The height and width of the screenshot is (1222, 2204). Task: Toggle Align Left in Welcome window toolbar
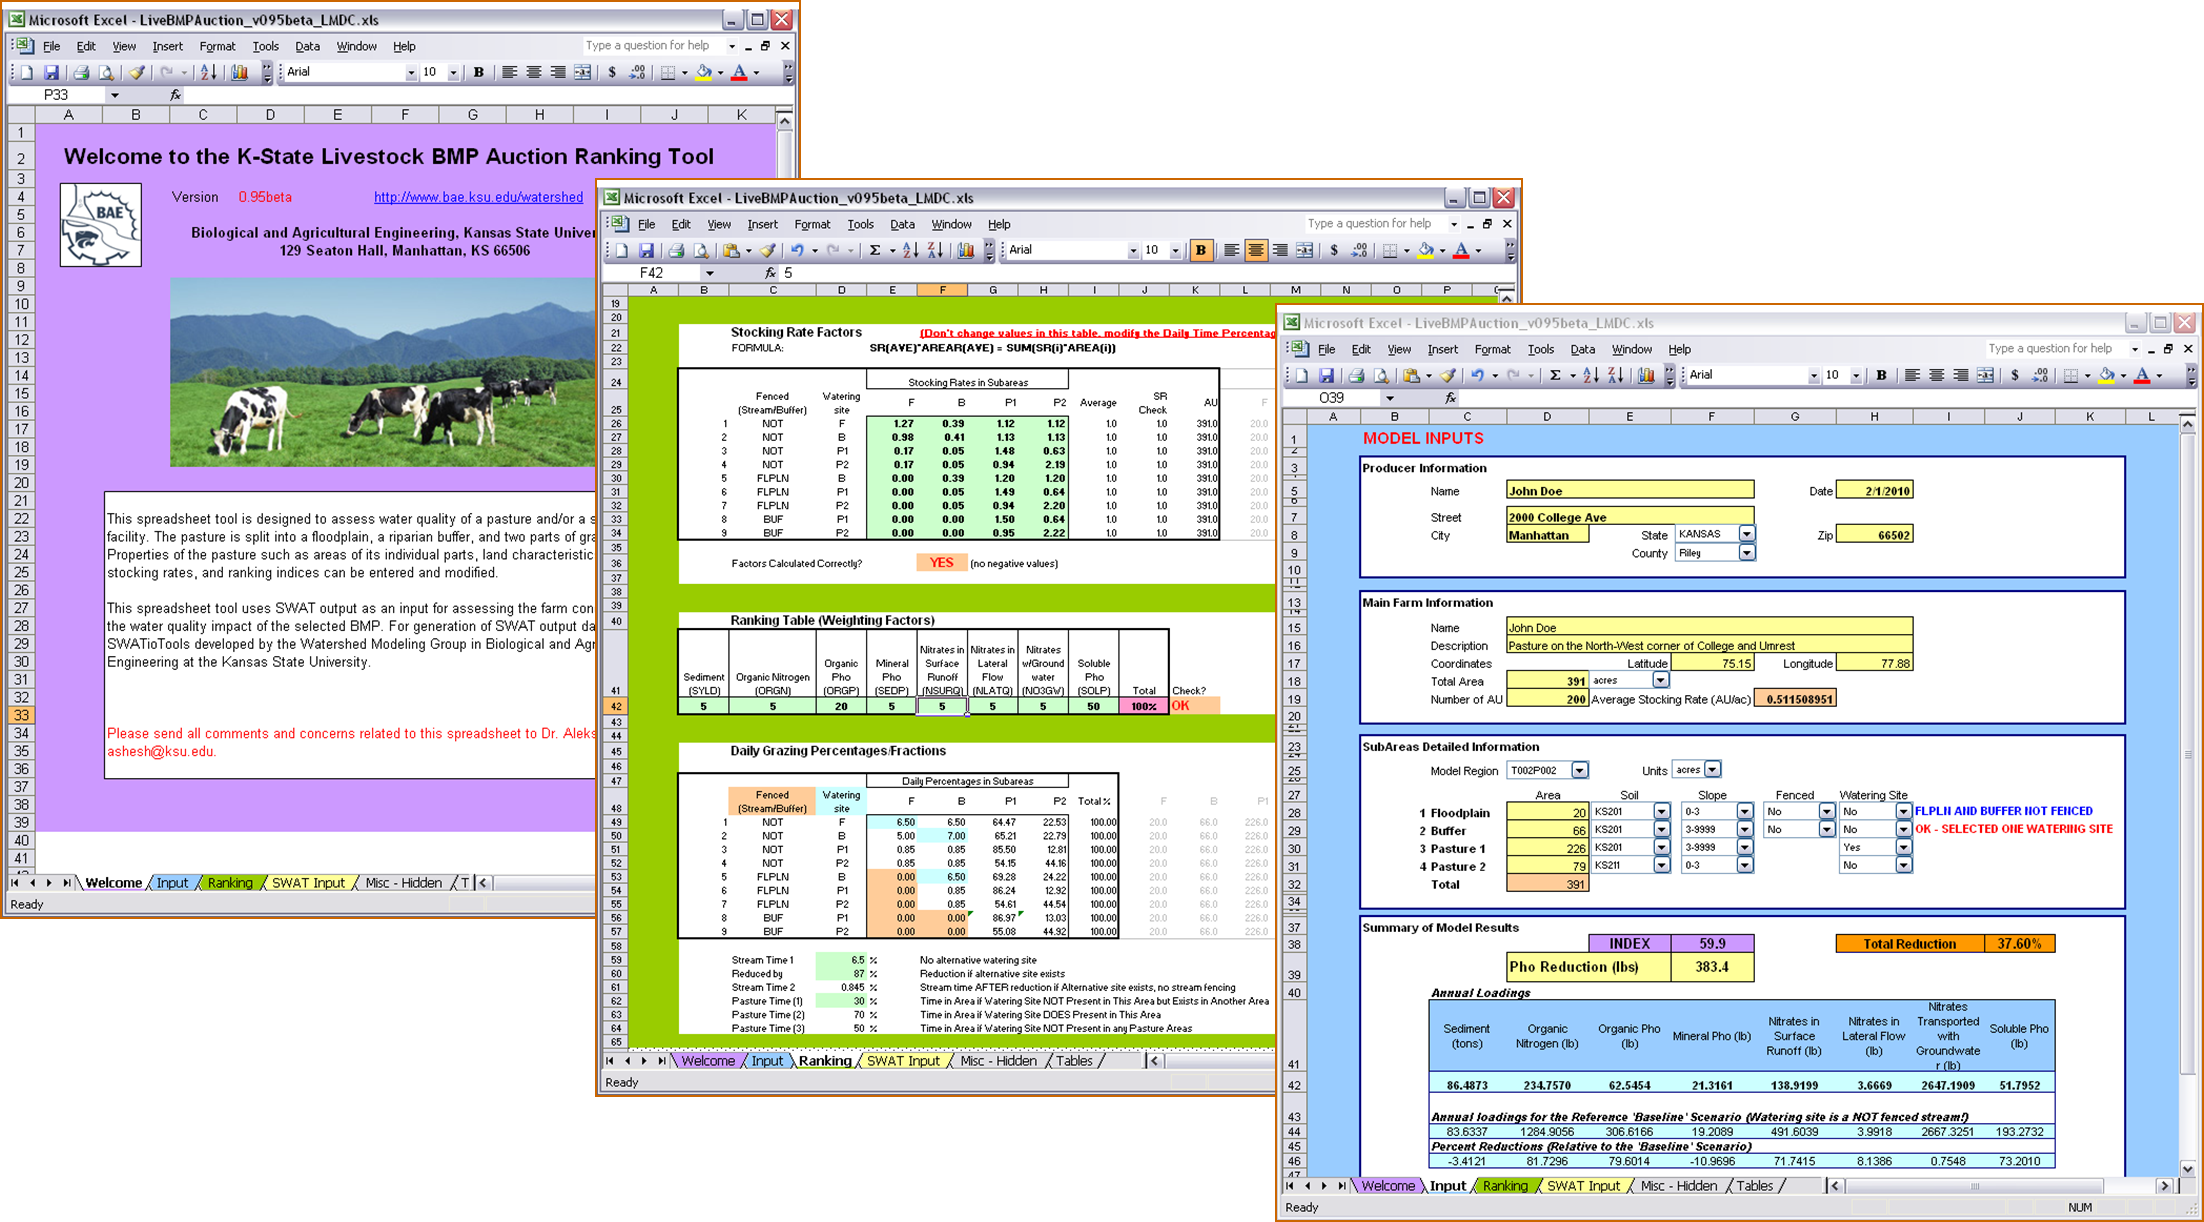pyautogui.click(x=509, y=73)
